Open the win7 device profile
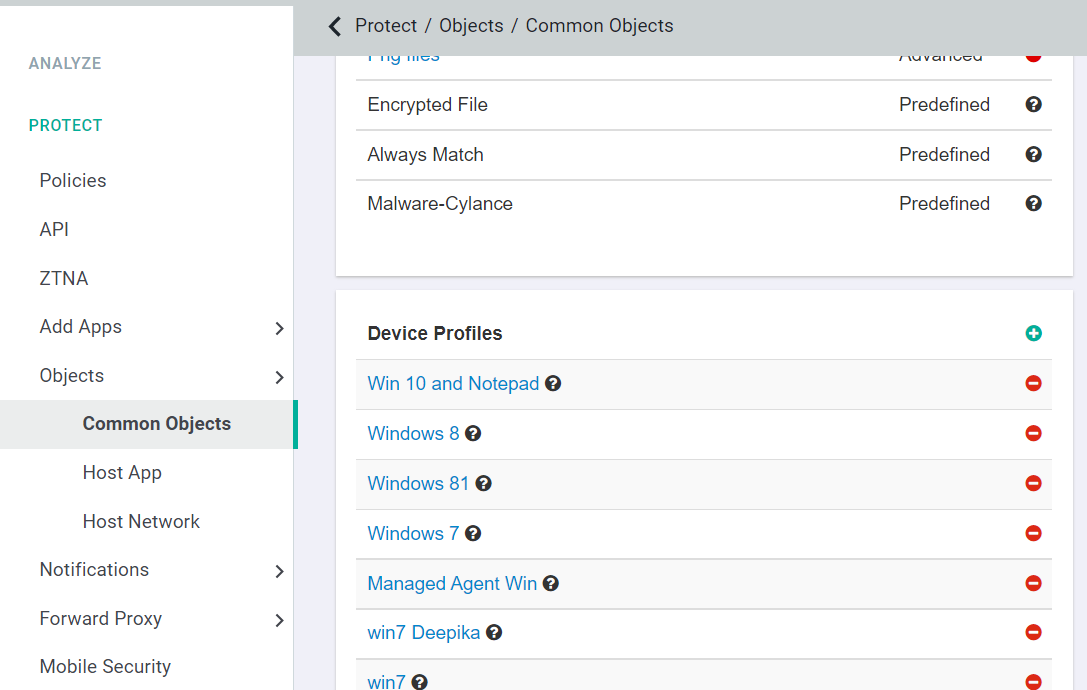The image size is (1087, 690). [x=386, y=681]
